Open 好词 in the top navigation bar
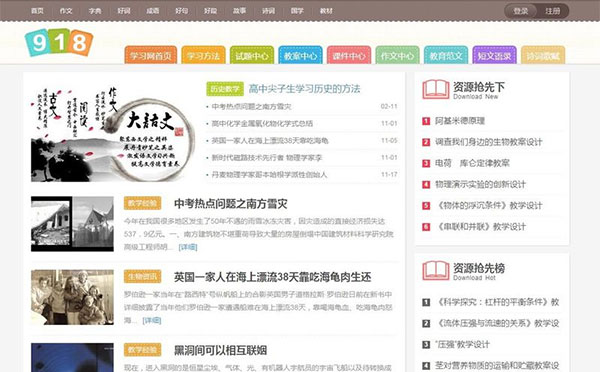Viewport: 600px width, 372px height. click(x=124, y=11)
